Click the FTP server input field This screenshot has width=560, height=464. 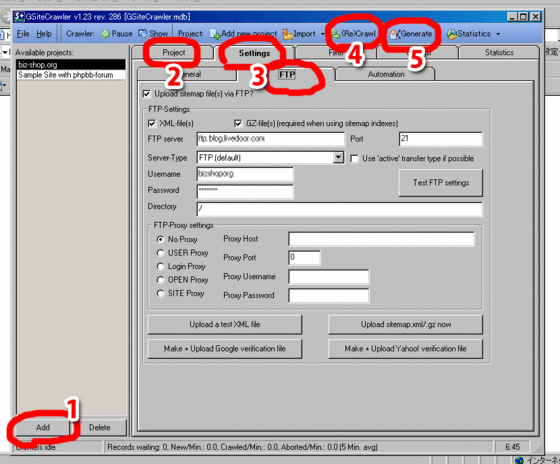coord(270,139)
